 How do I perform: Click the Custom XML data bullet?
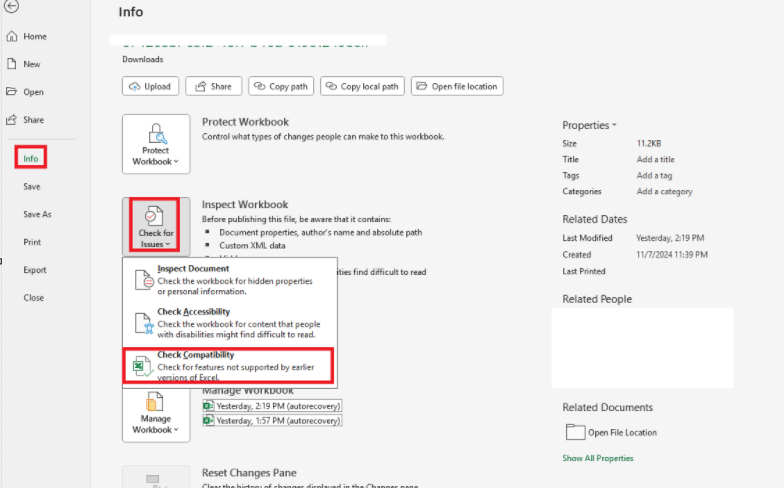pyautogui.click(x=252, y=246)
